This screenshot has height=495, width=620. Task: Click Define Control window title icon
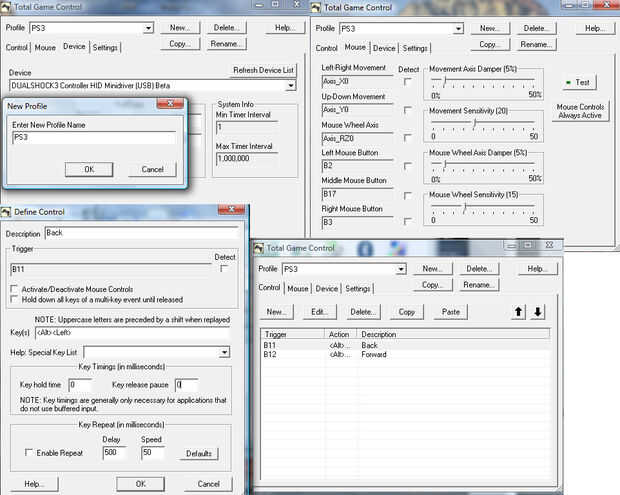pyautogui.click(x=6, y=212)
